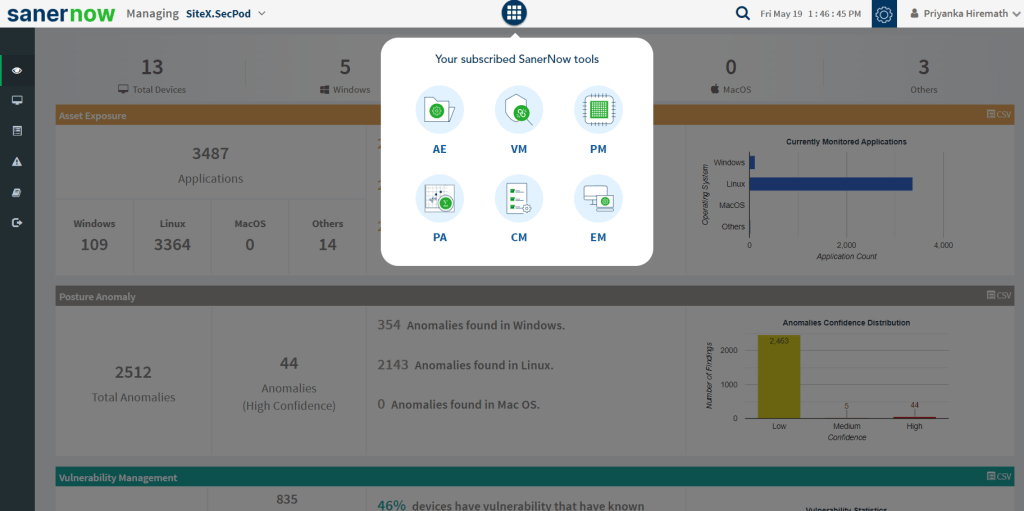Click the date and time display
Viewport: 1024px width, 511px height.
tap(810, 14)
